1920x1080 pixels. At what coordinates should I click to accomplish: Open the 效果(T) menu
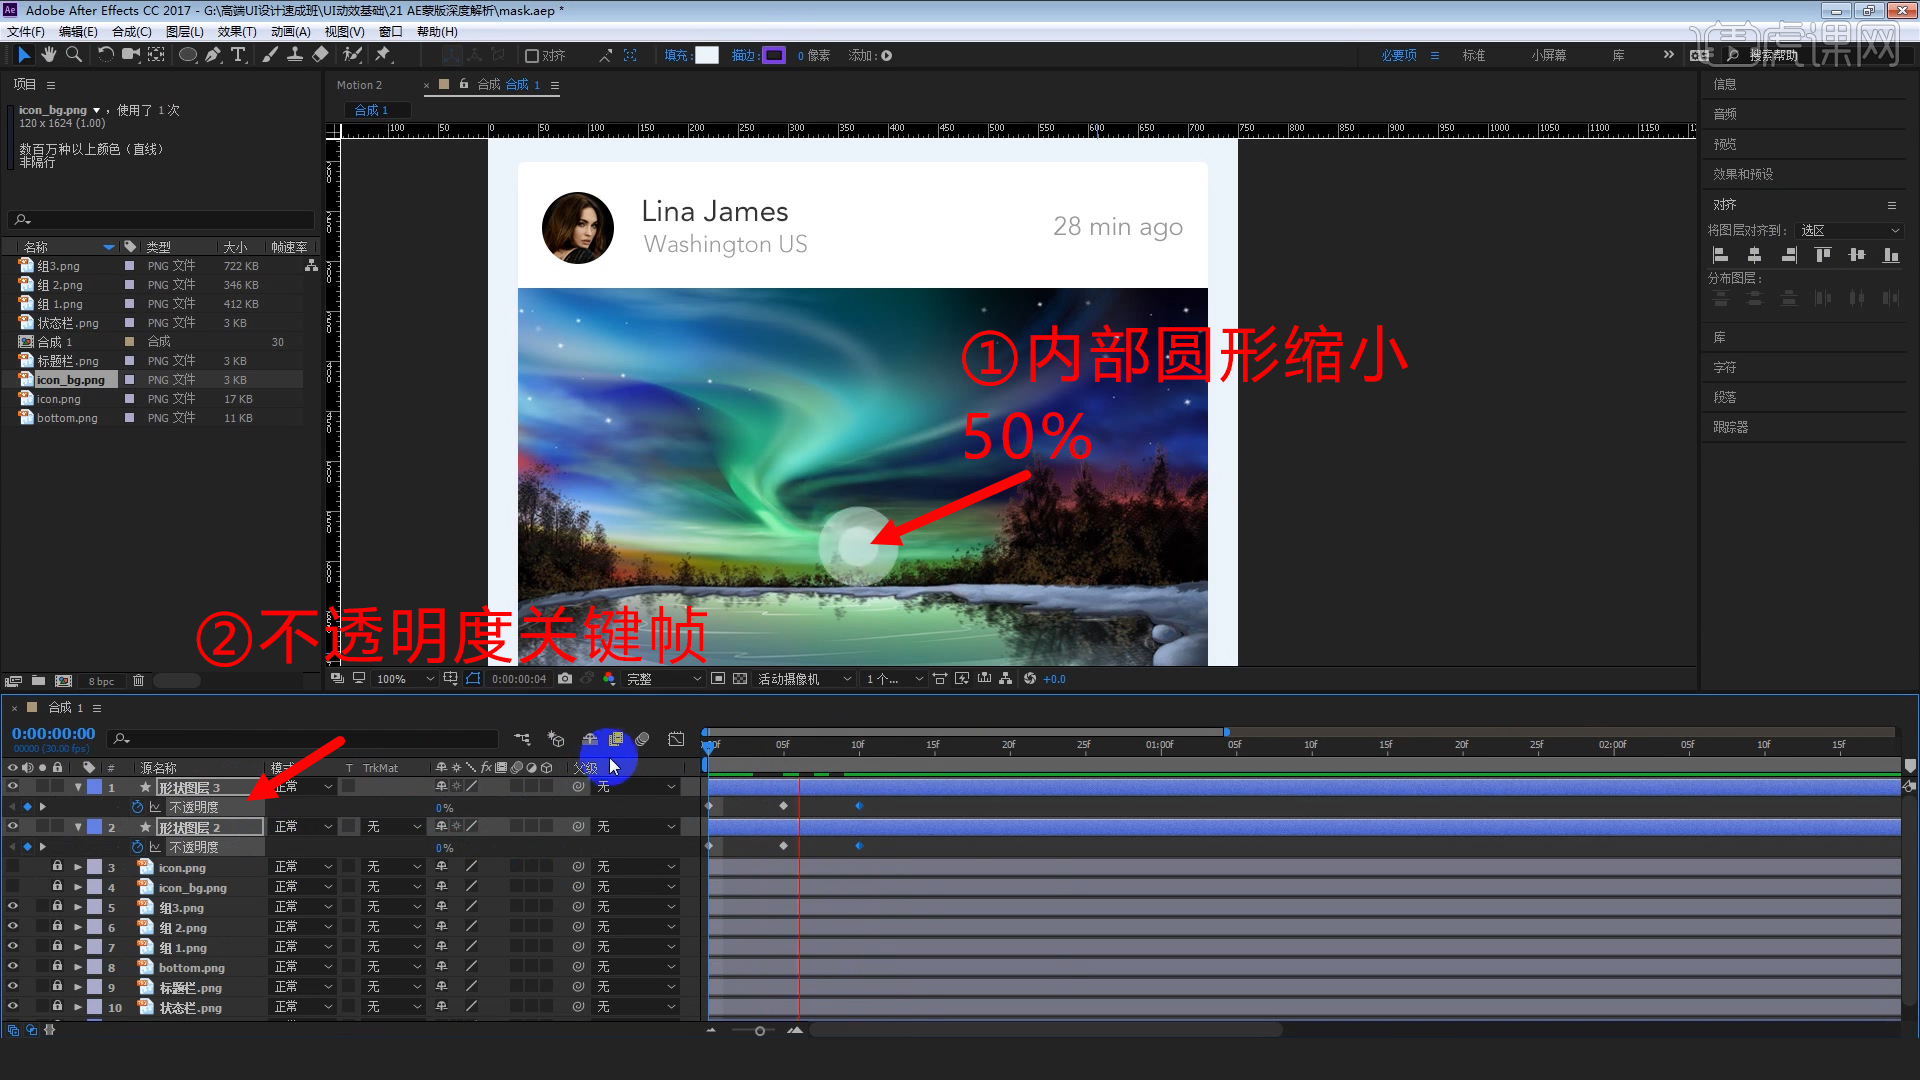click(237, 32)
